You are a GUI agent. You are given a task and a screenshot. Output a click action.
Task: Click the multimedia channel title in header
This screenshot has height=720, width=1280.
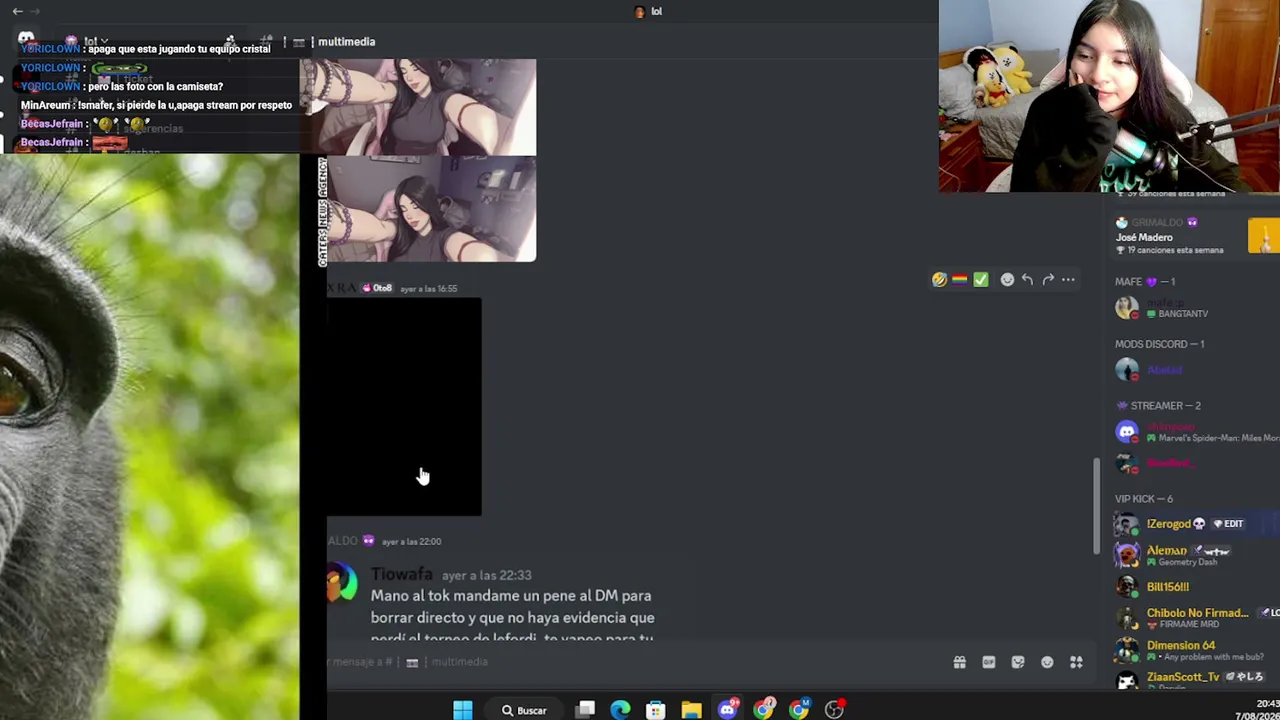pyautogui.click(x=346, y=42)
